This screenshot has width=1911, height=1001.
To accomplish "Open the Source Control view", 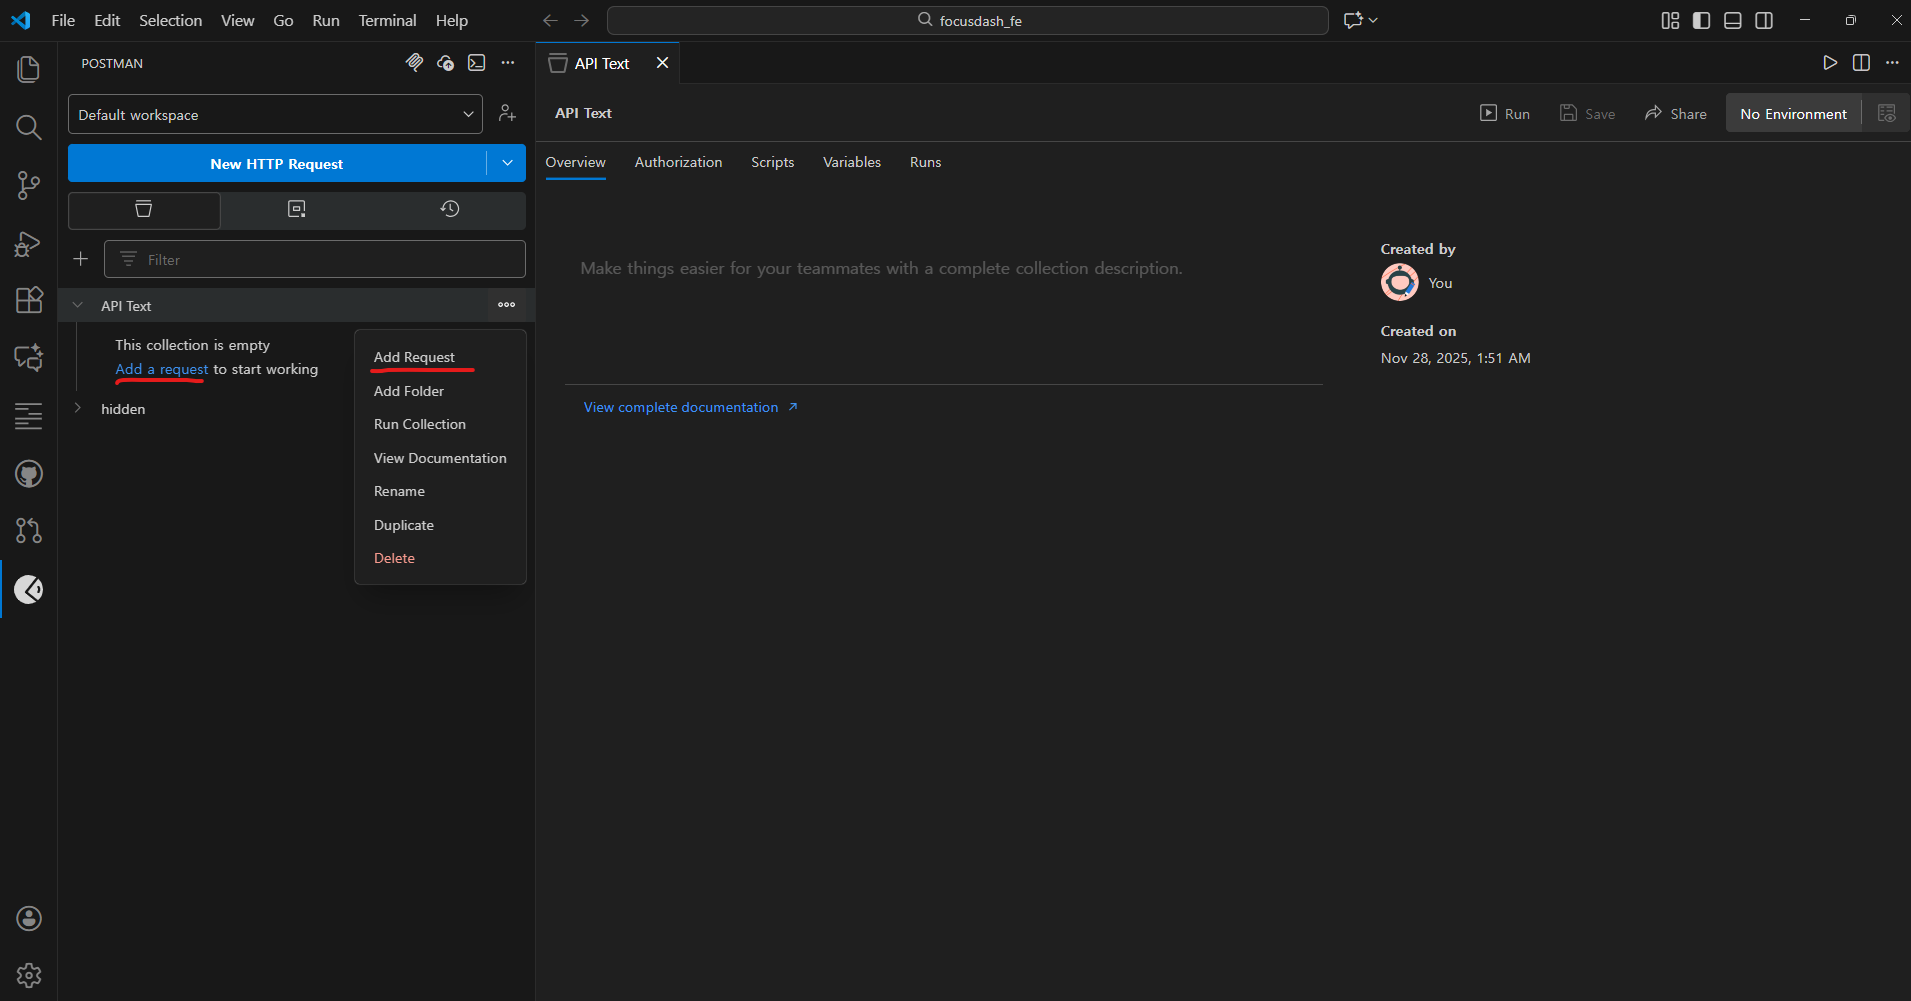I will tap(29, 185).
